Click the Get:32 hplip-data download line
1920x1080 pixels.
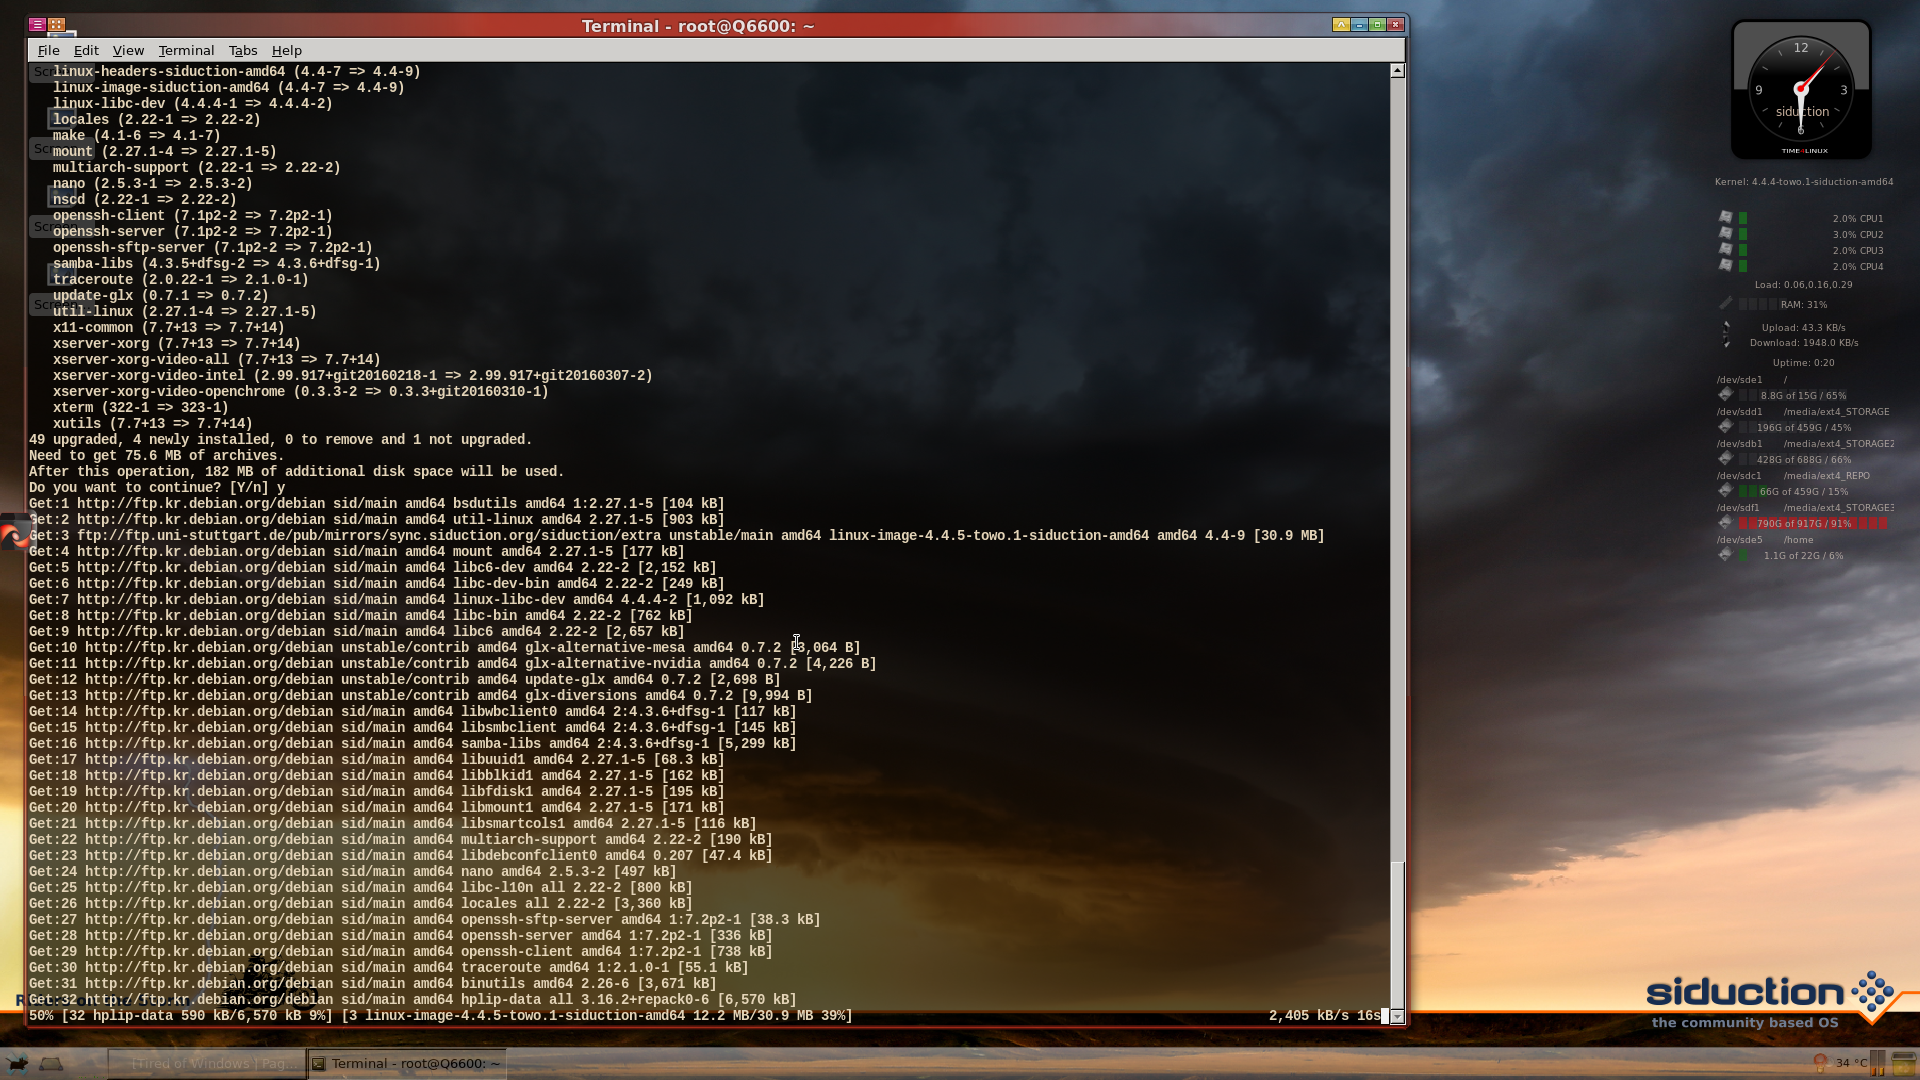(x=412, y=1000)
